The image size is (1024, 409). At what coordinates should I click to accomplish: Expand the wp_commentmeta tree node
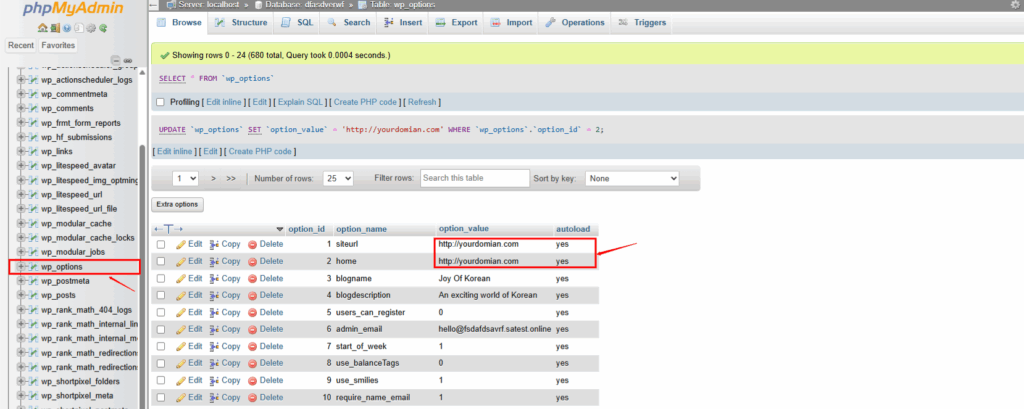[21, 94]
